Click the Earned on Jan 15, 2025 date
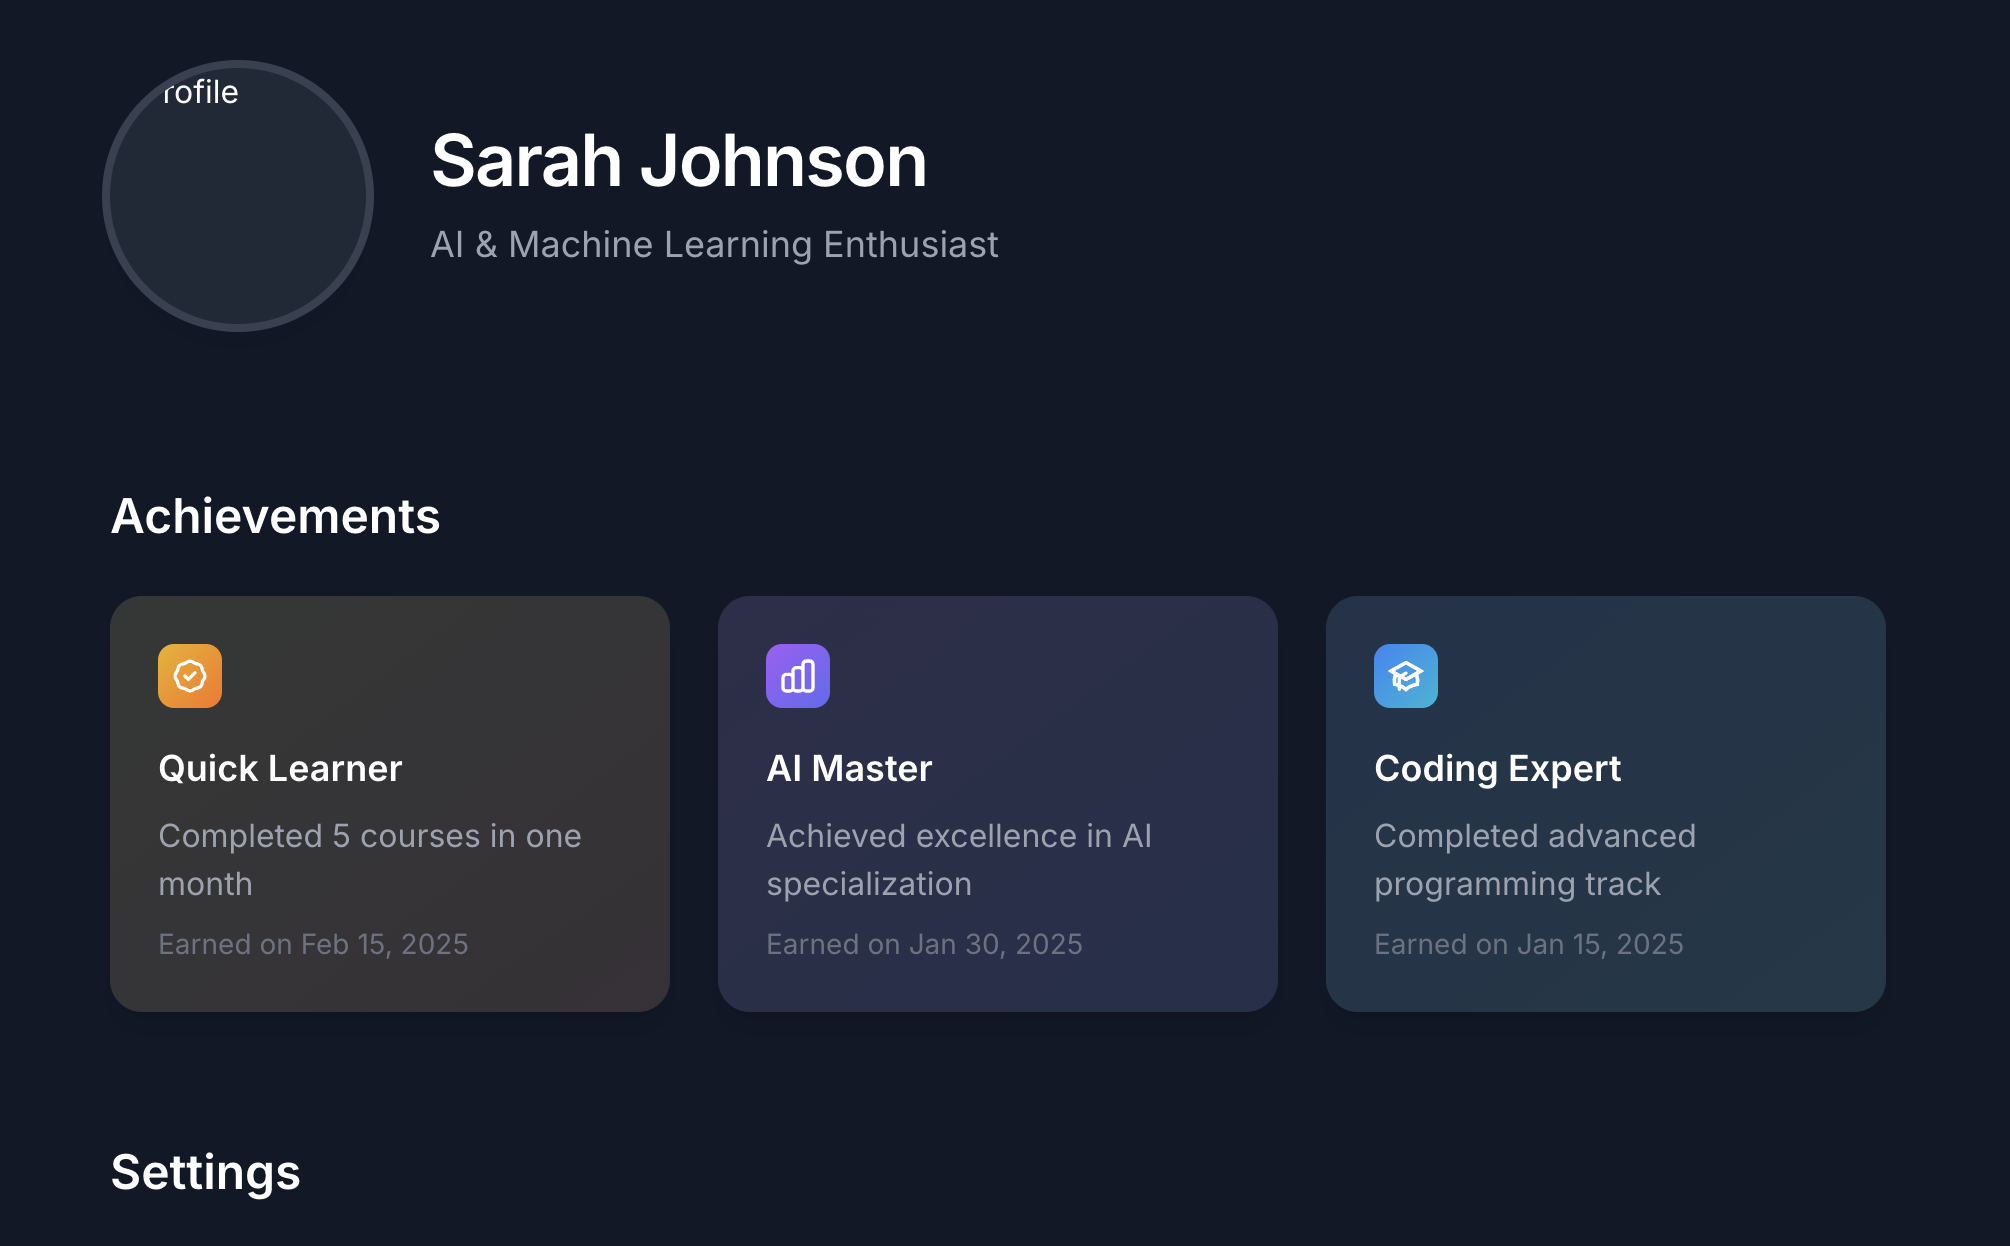Viewport: 2010px width, 1246px height. click(1528, 945)
